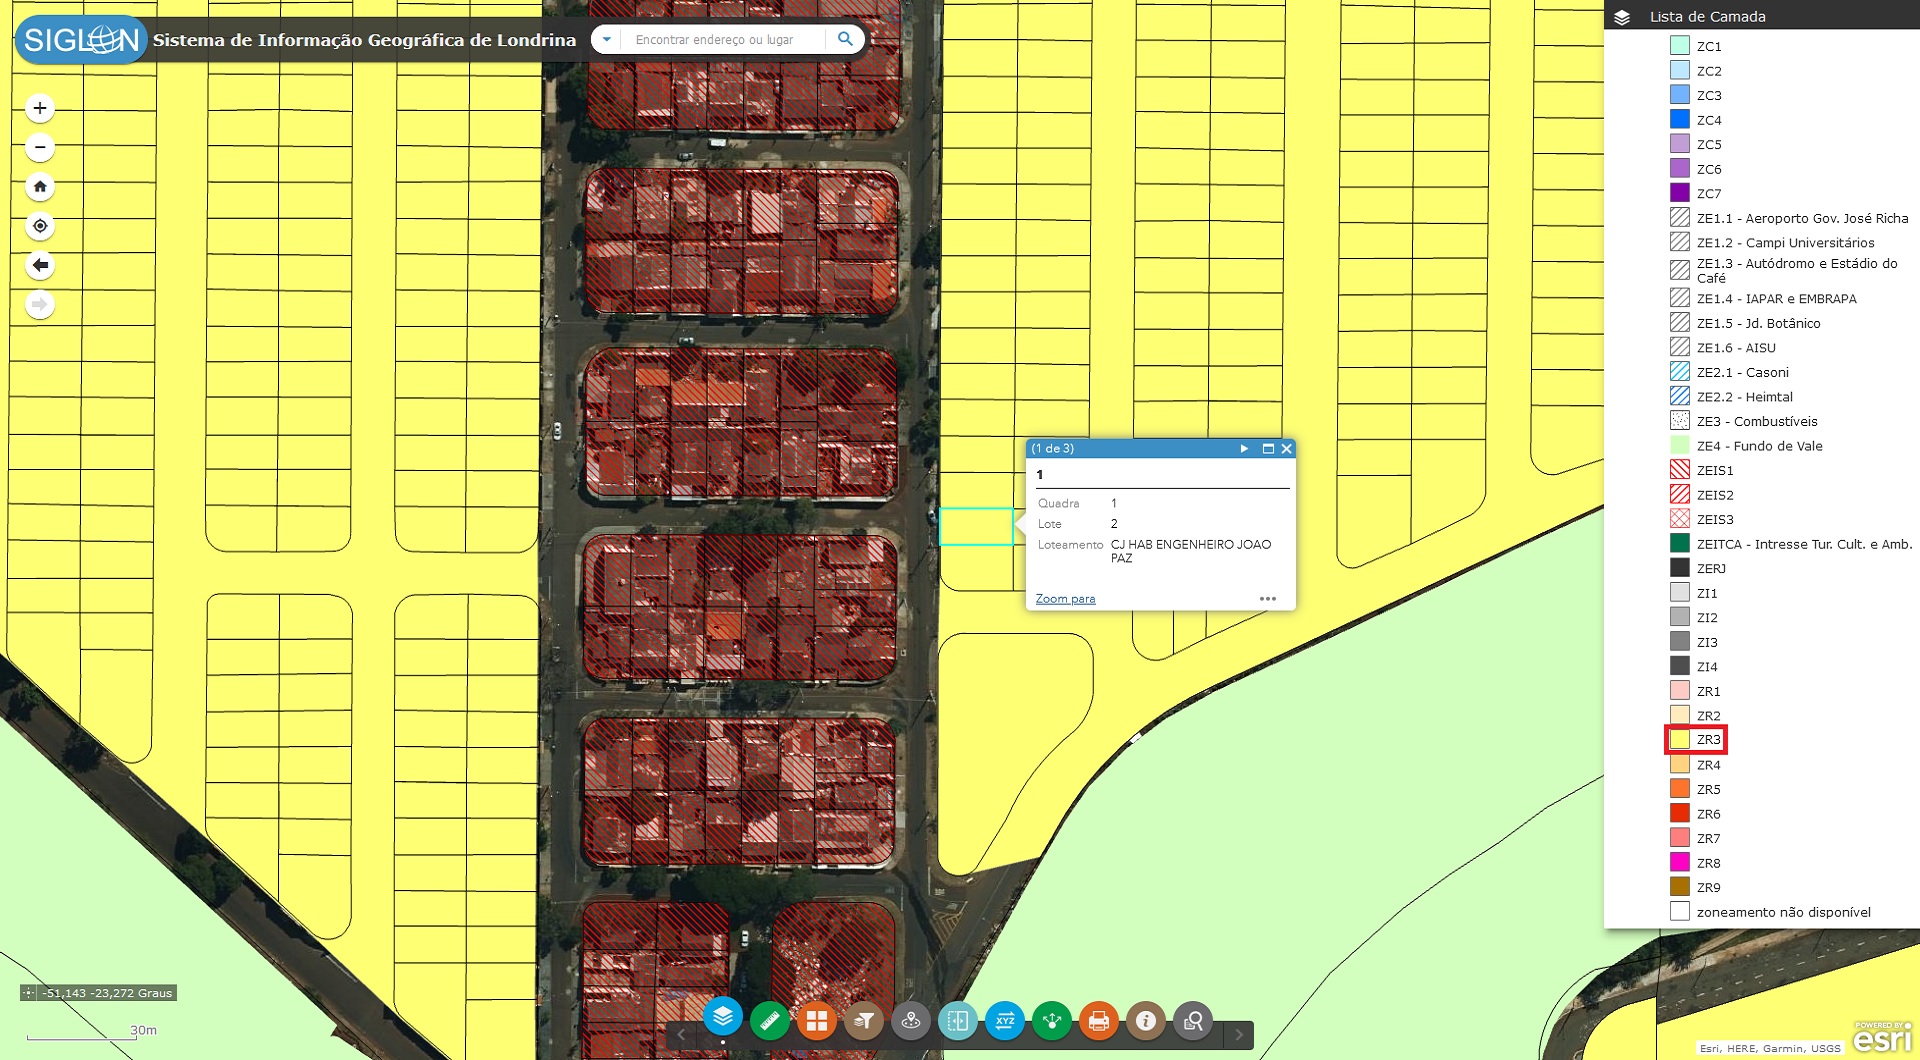
Task: Find my location on the map
Action: [x=40, y=226]
